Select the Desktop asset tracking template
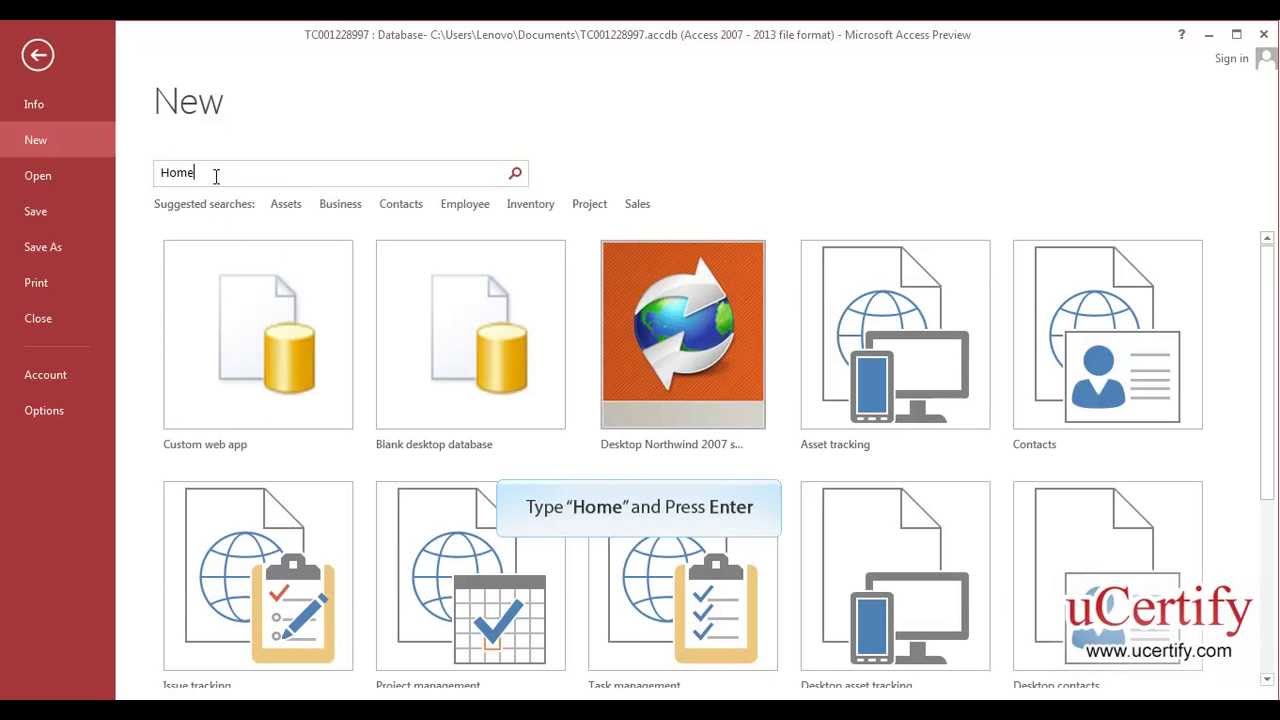The image size is (1280, 720). tap(895, 576)
